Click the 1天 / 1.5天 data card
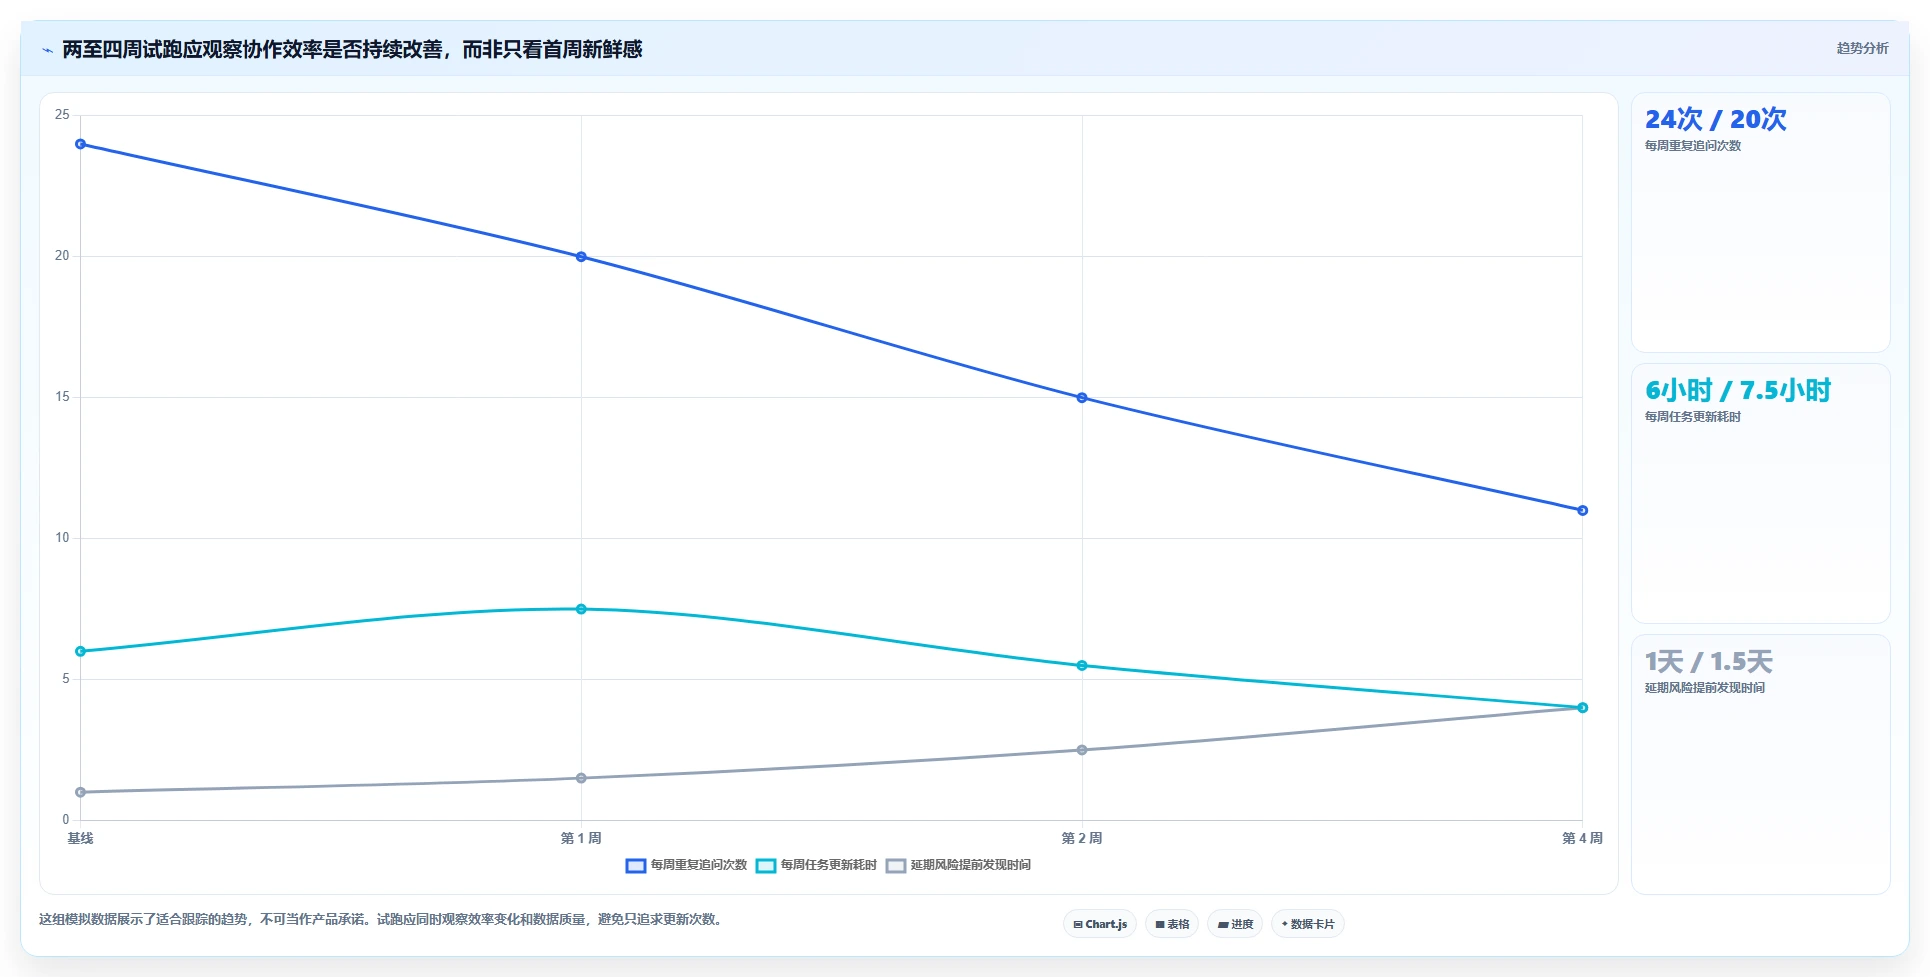 (x=1761, y=765)
